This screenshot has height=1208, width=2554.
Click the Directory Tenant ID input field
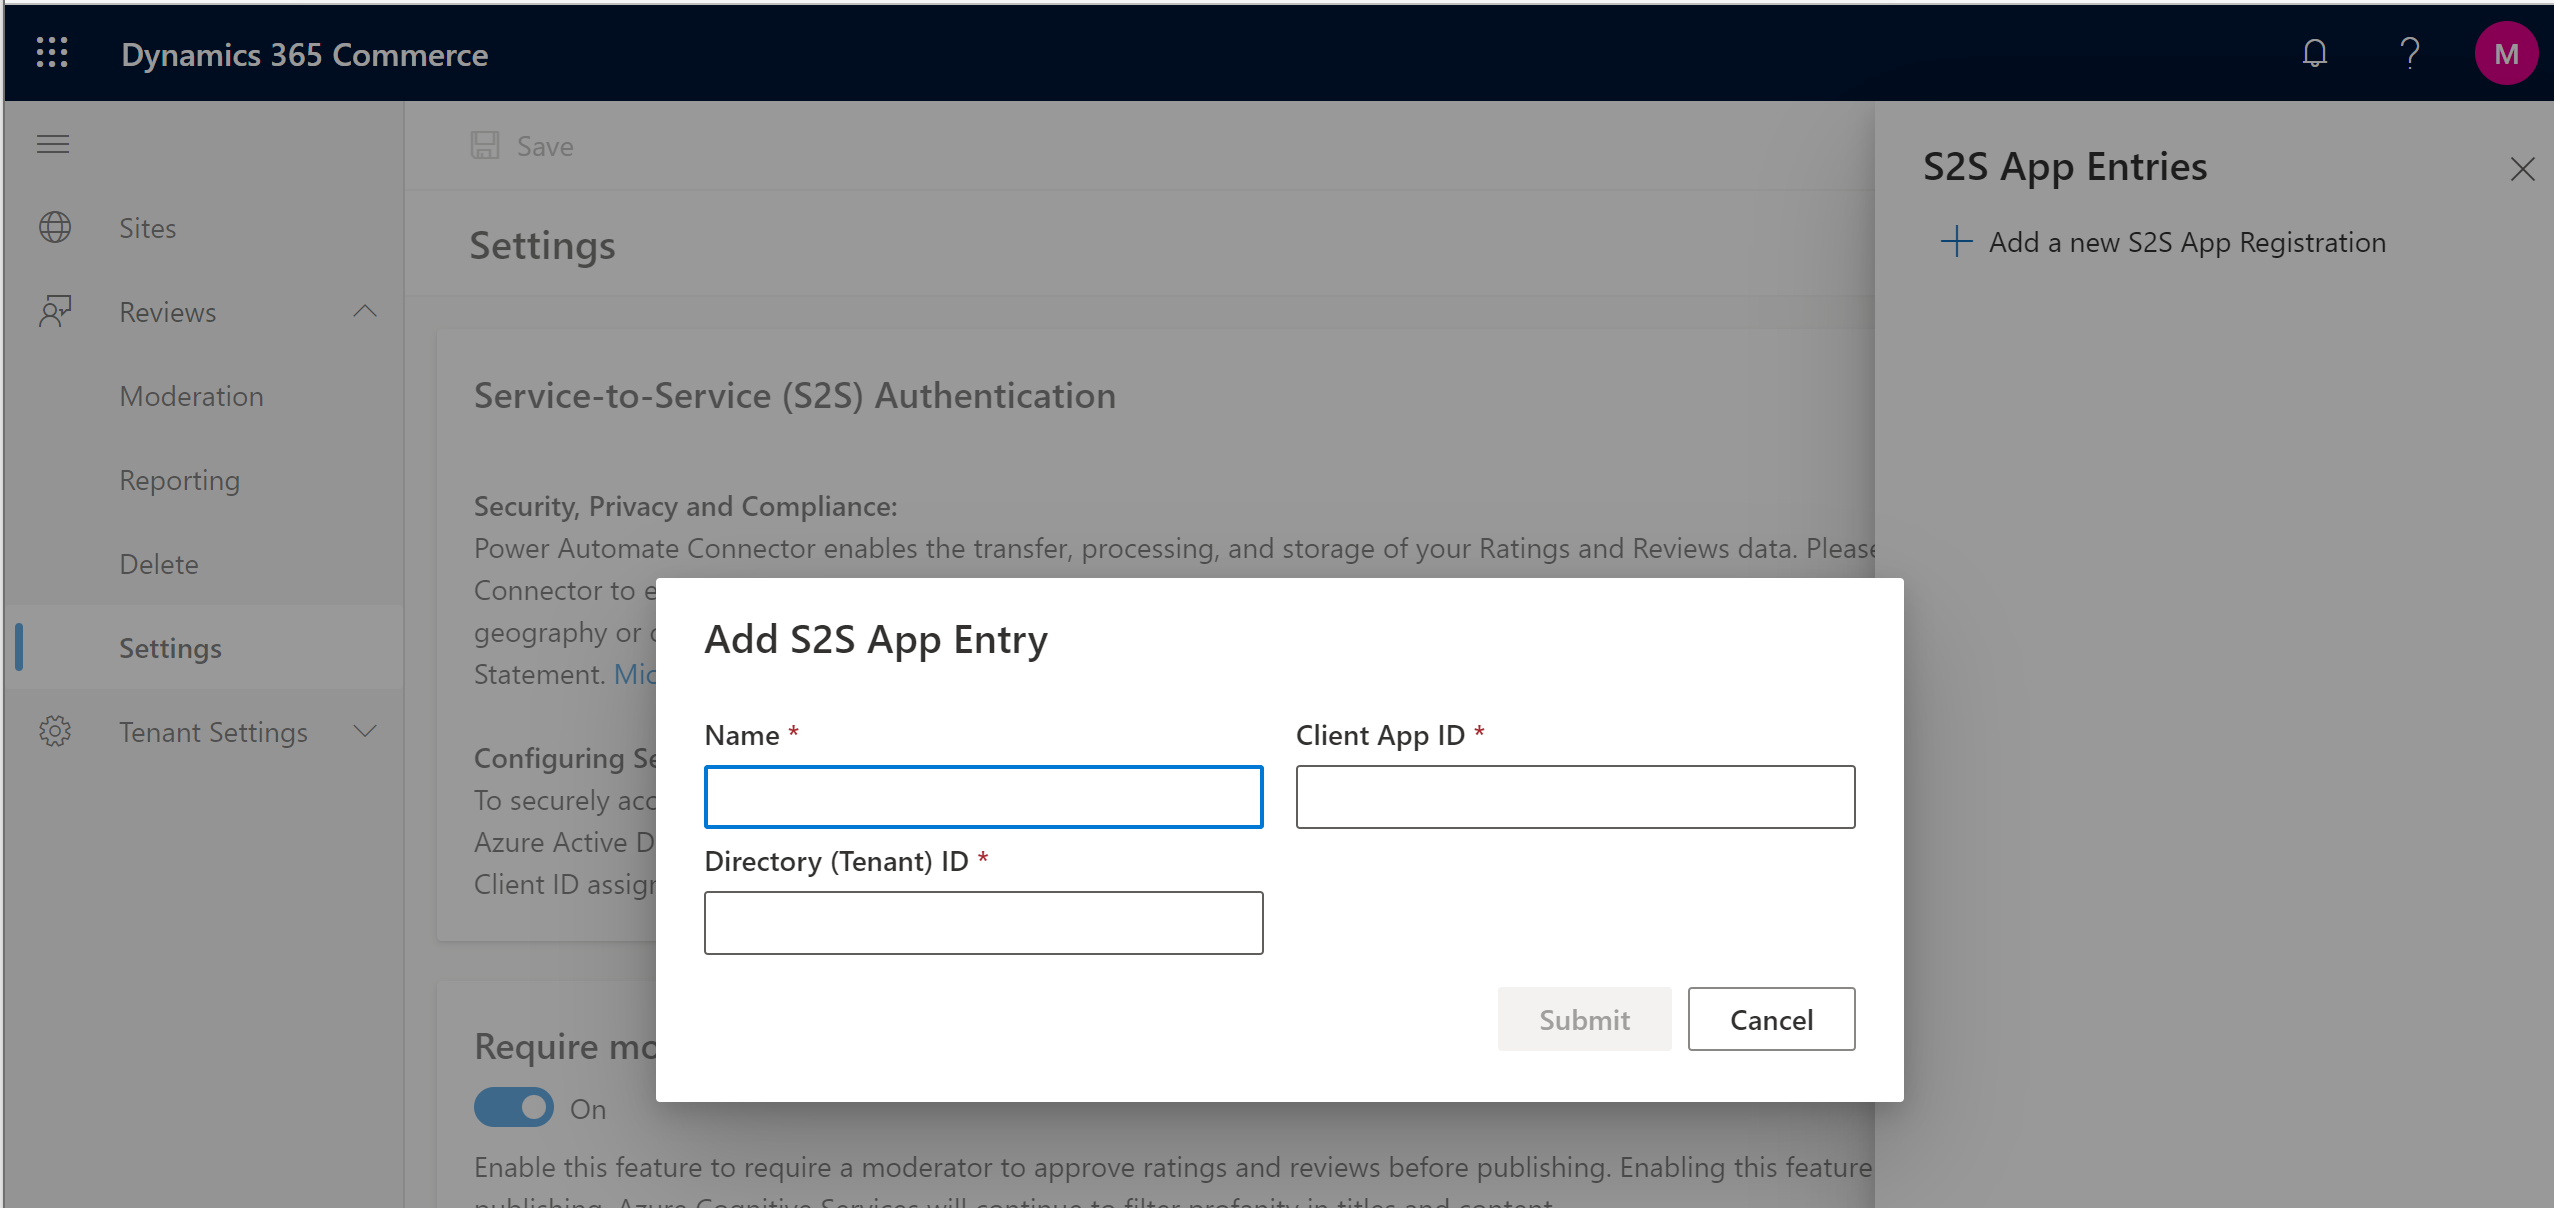click(982, 923)
